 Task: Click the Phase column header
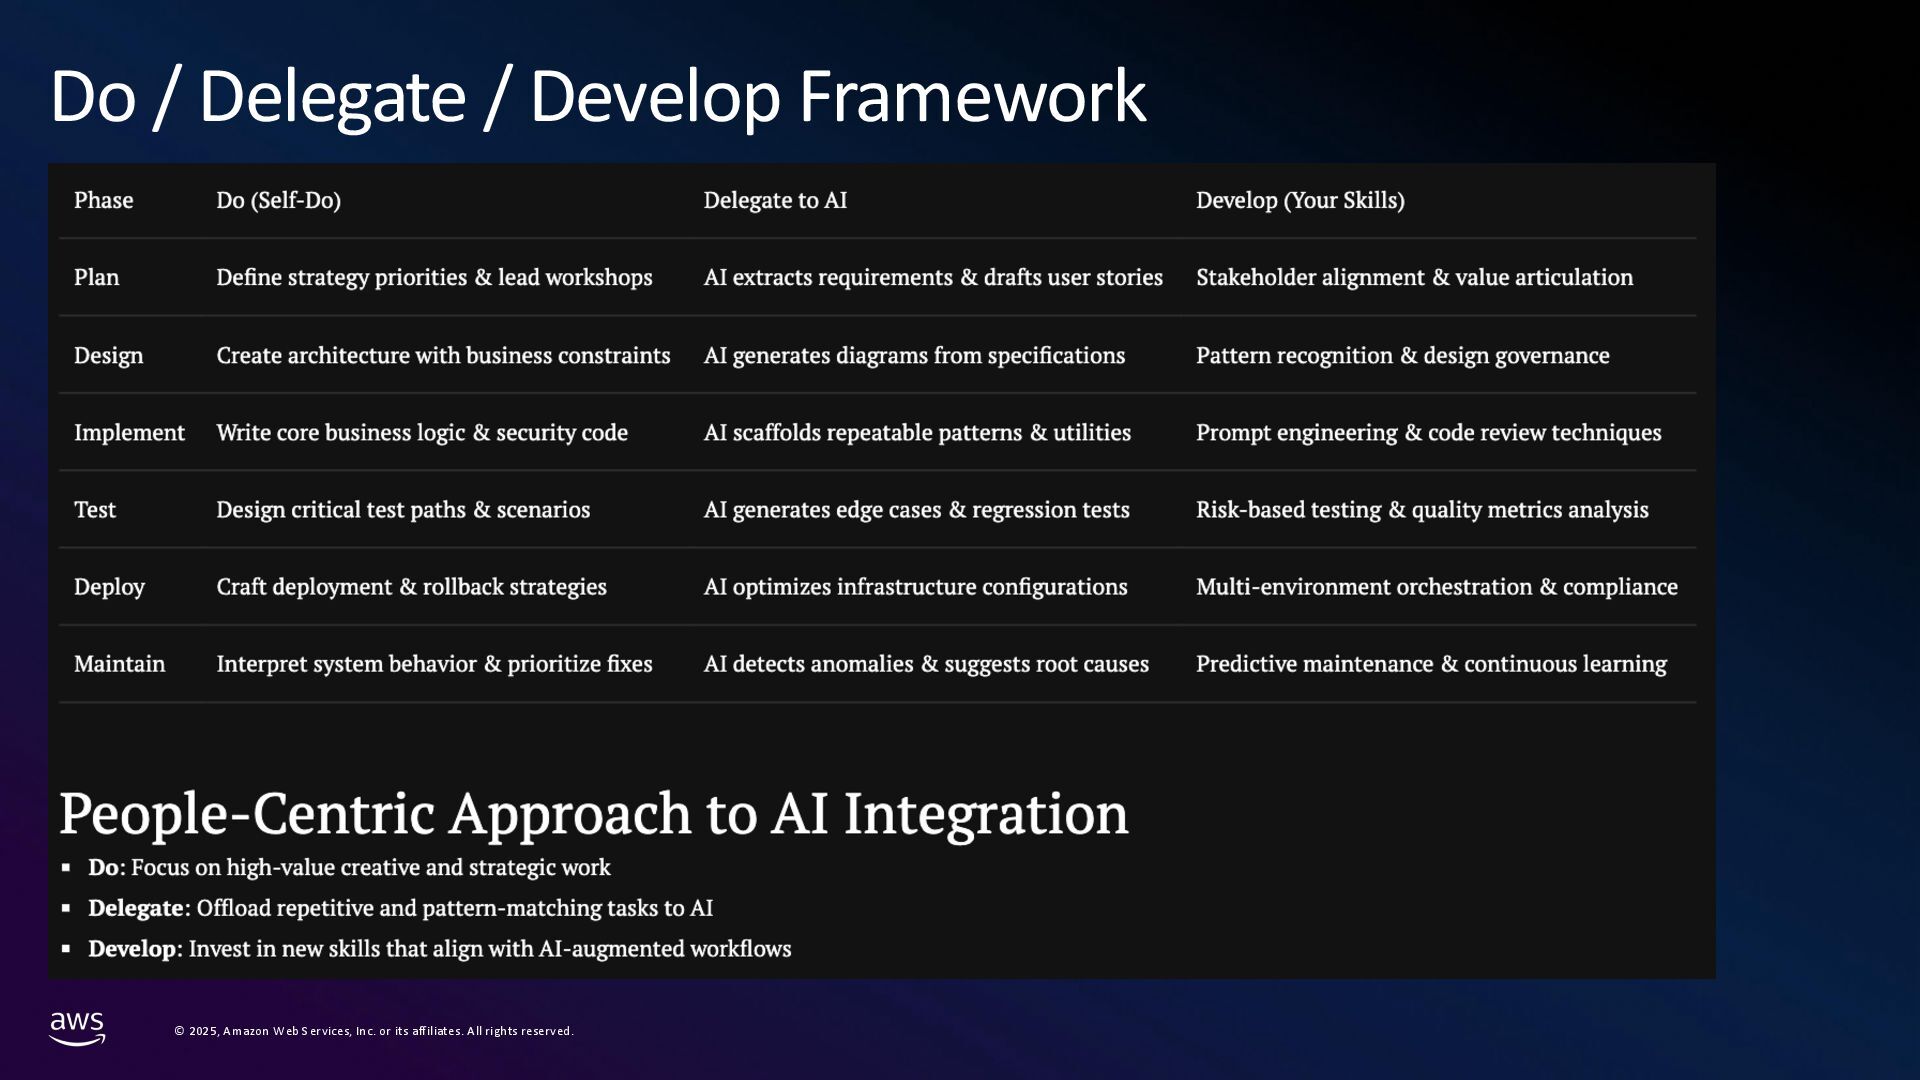[103, 200]
